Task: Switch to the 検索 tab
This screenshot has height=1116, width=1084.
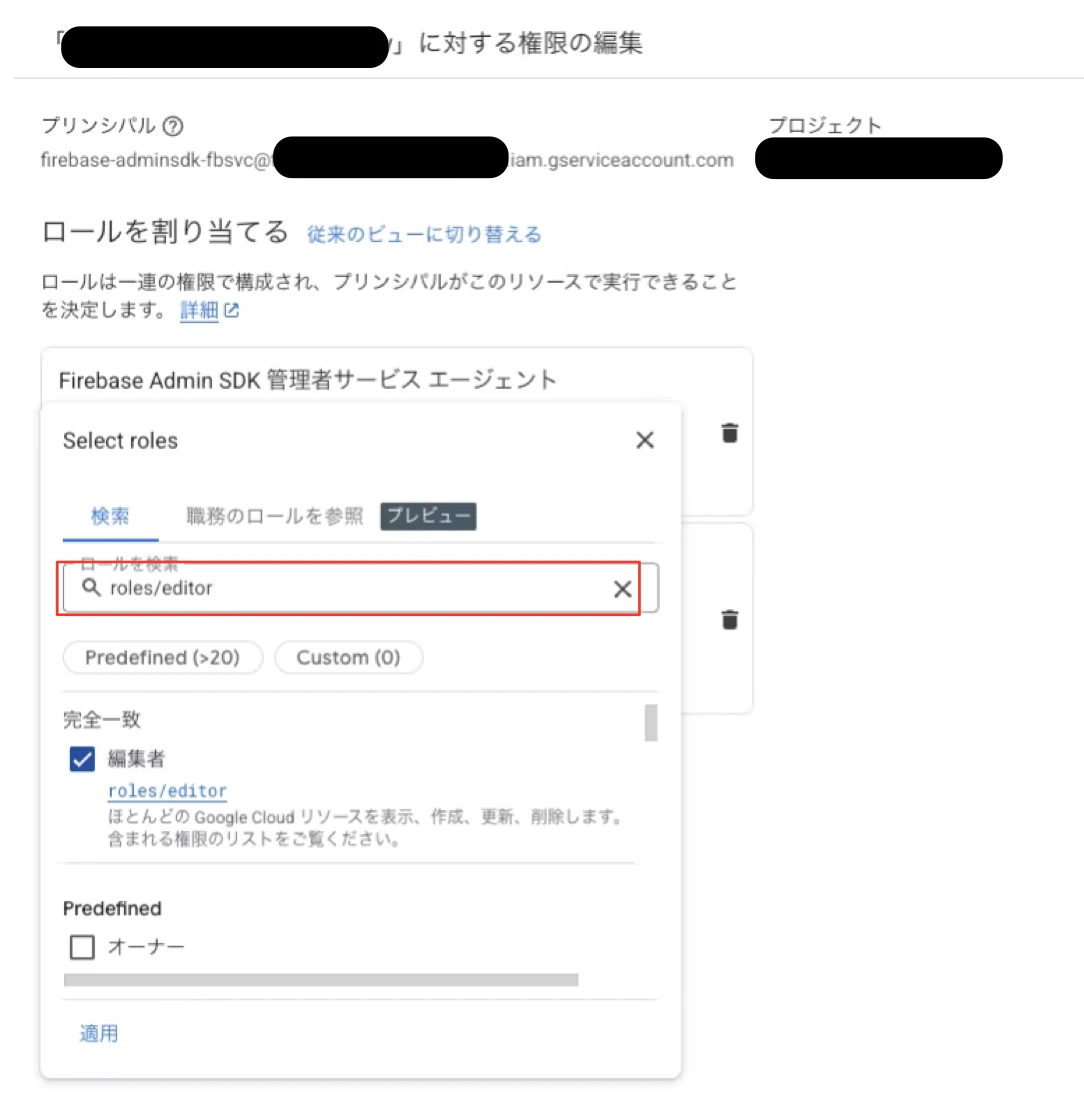Action: 110,516
